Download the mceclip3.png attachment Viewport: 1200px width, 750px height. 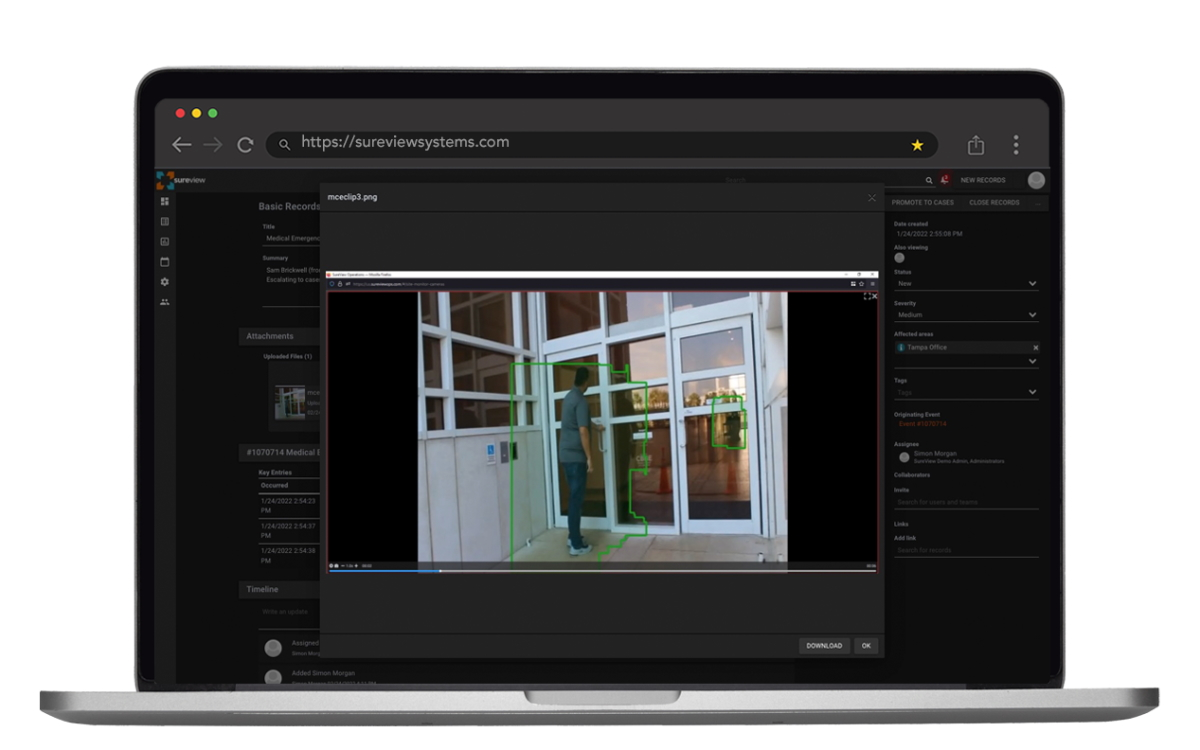[x=824, y=646]
